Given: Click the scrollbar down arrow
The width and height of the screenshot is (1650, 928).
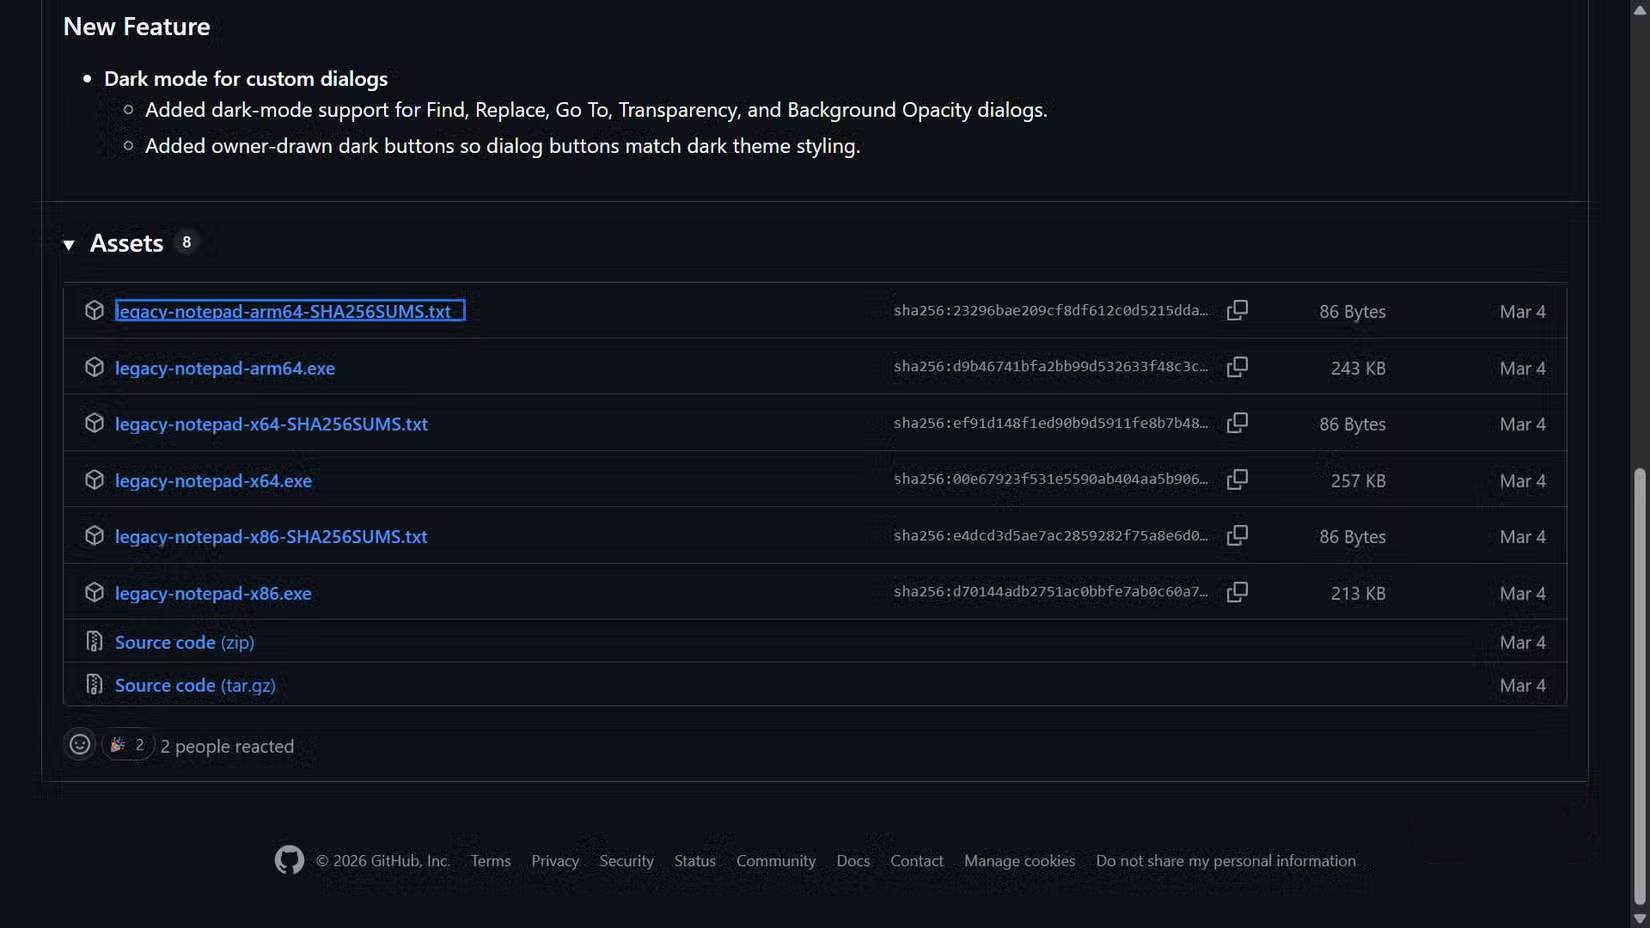Looking at the screenshot, I should (1639, 918).
